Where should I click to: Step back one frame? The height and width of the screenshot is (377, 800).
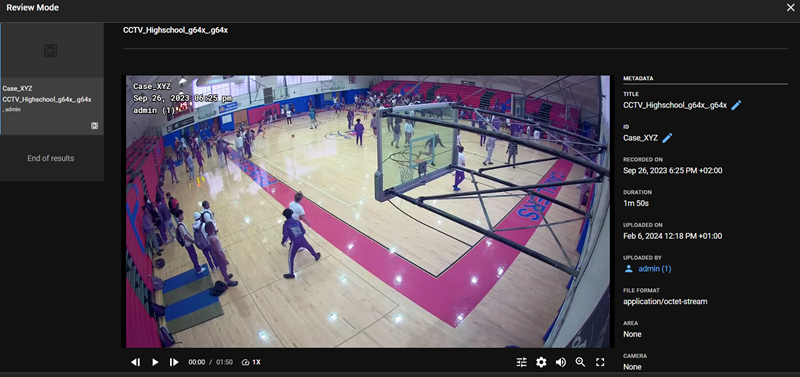(x=136, y=362)
